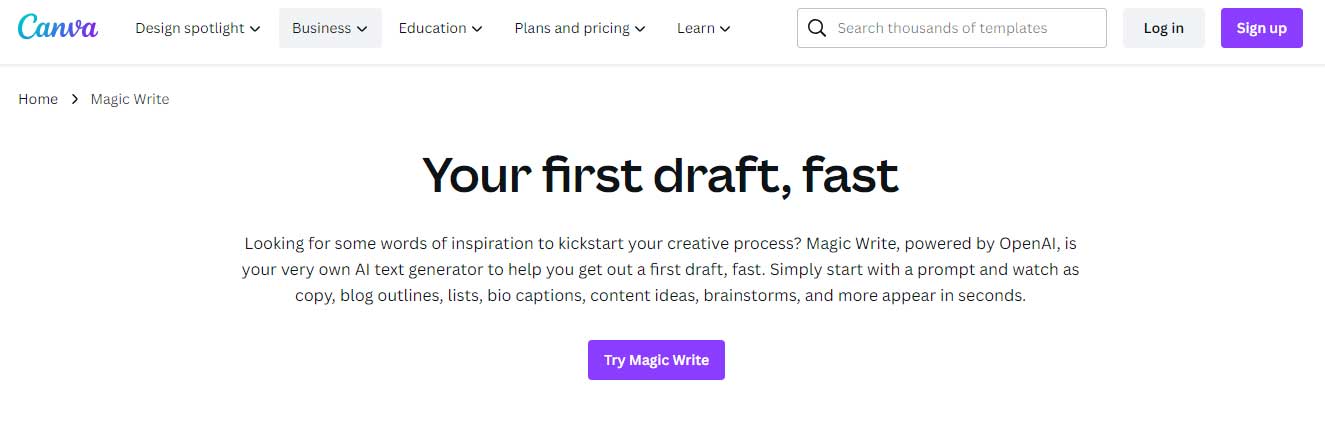Select the Plans and pricing label
The width and height of the screenshot is (1325, 427).
point(572,28)
